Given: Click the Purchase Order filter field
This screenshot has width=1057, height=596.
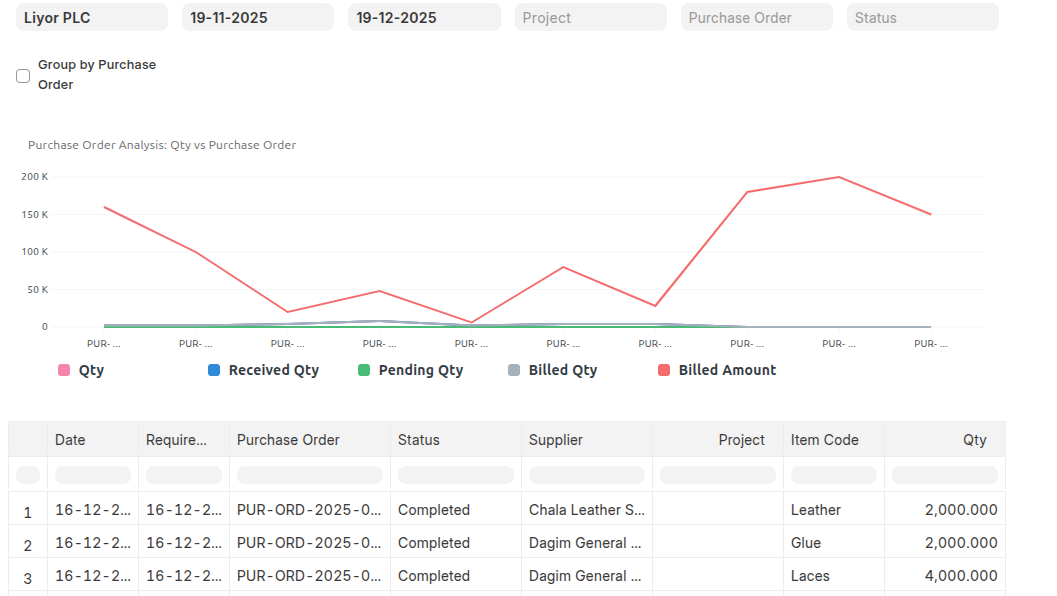Looking at the screenshot, I should click(x=756, y=18).
